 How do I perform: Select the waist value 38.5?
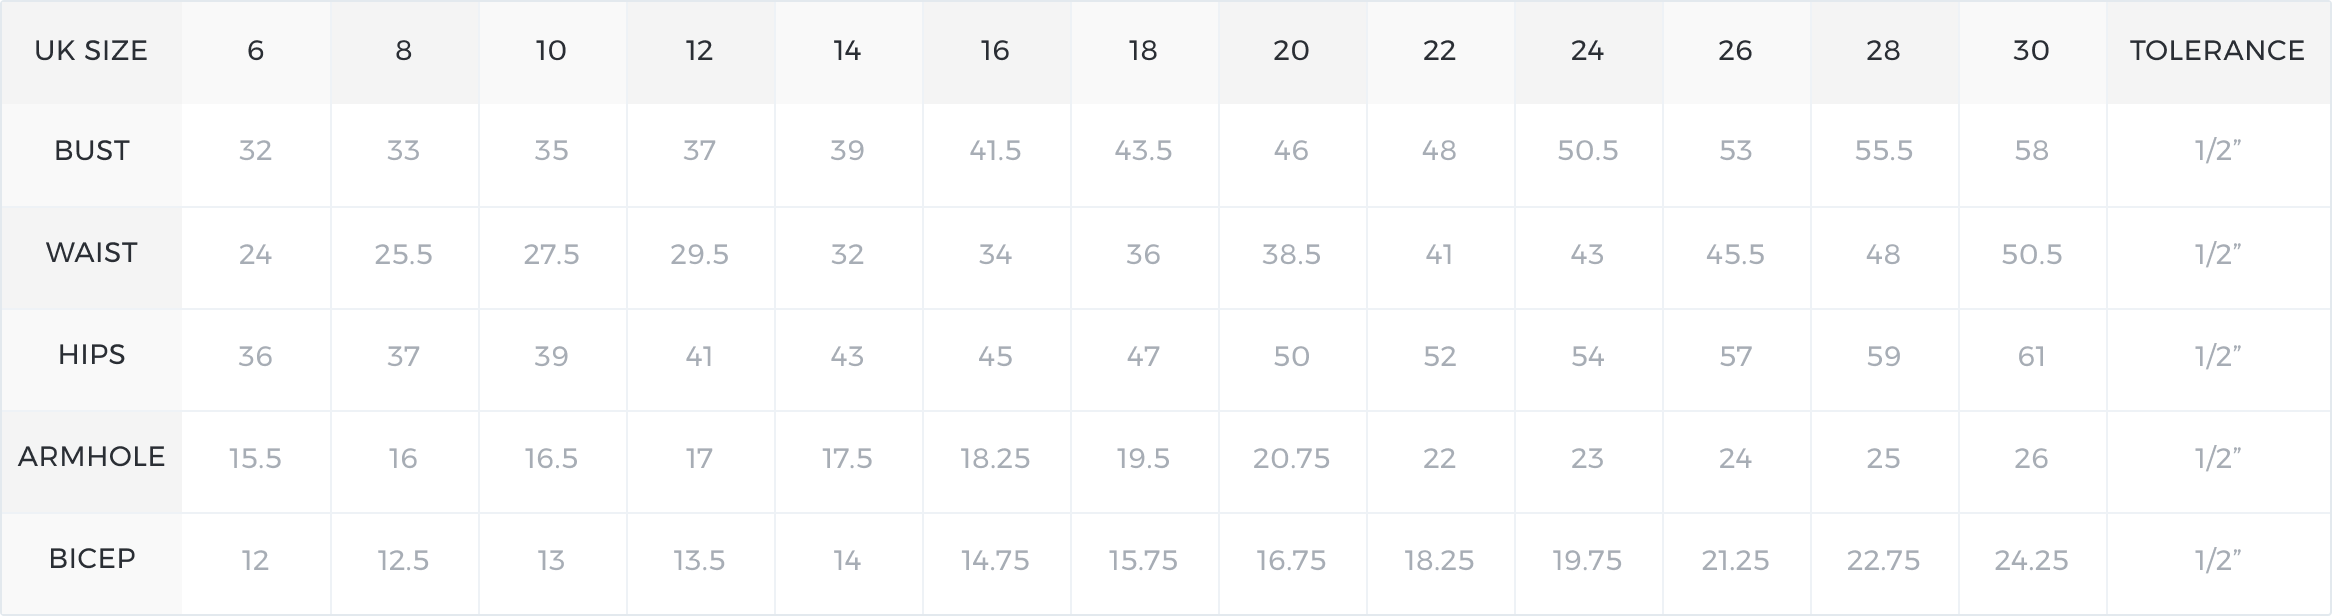[x=1291, y=255]
